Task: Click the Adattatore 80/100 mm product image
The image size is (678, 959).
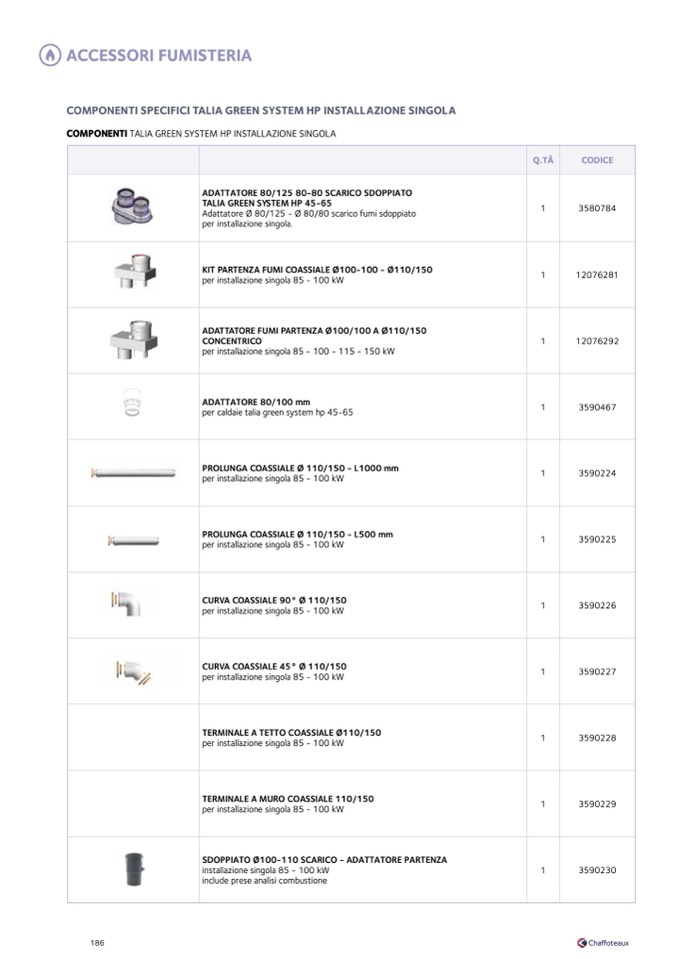Action: pos(132,402)
